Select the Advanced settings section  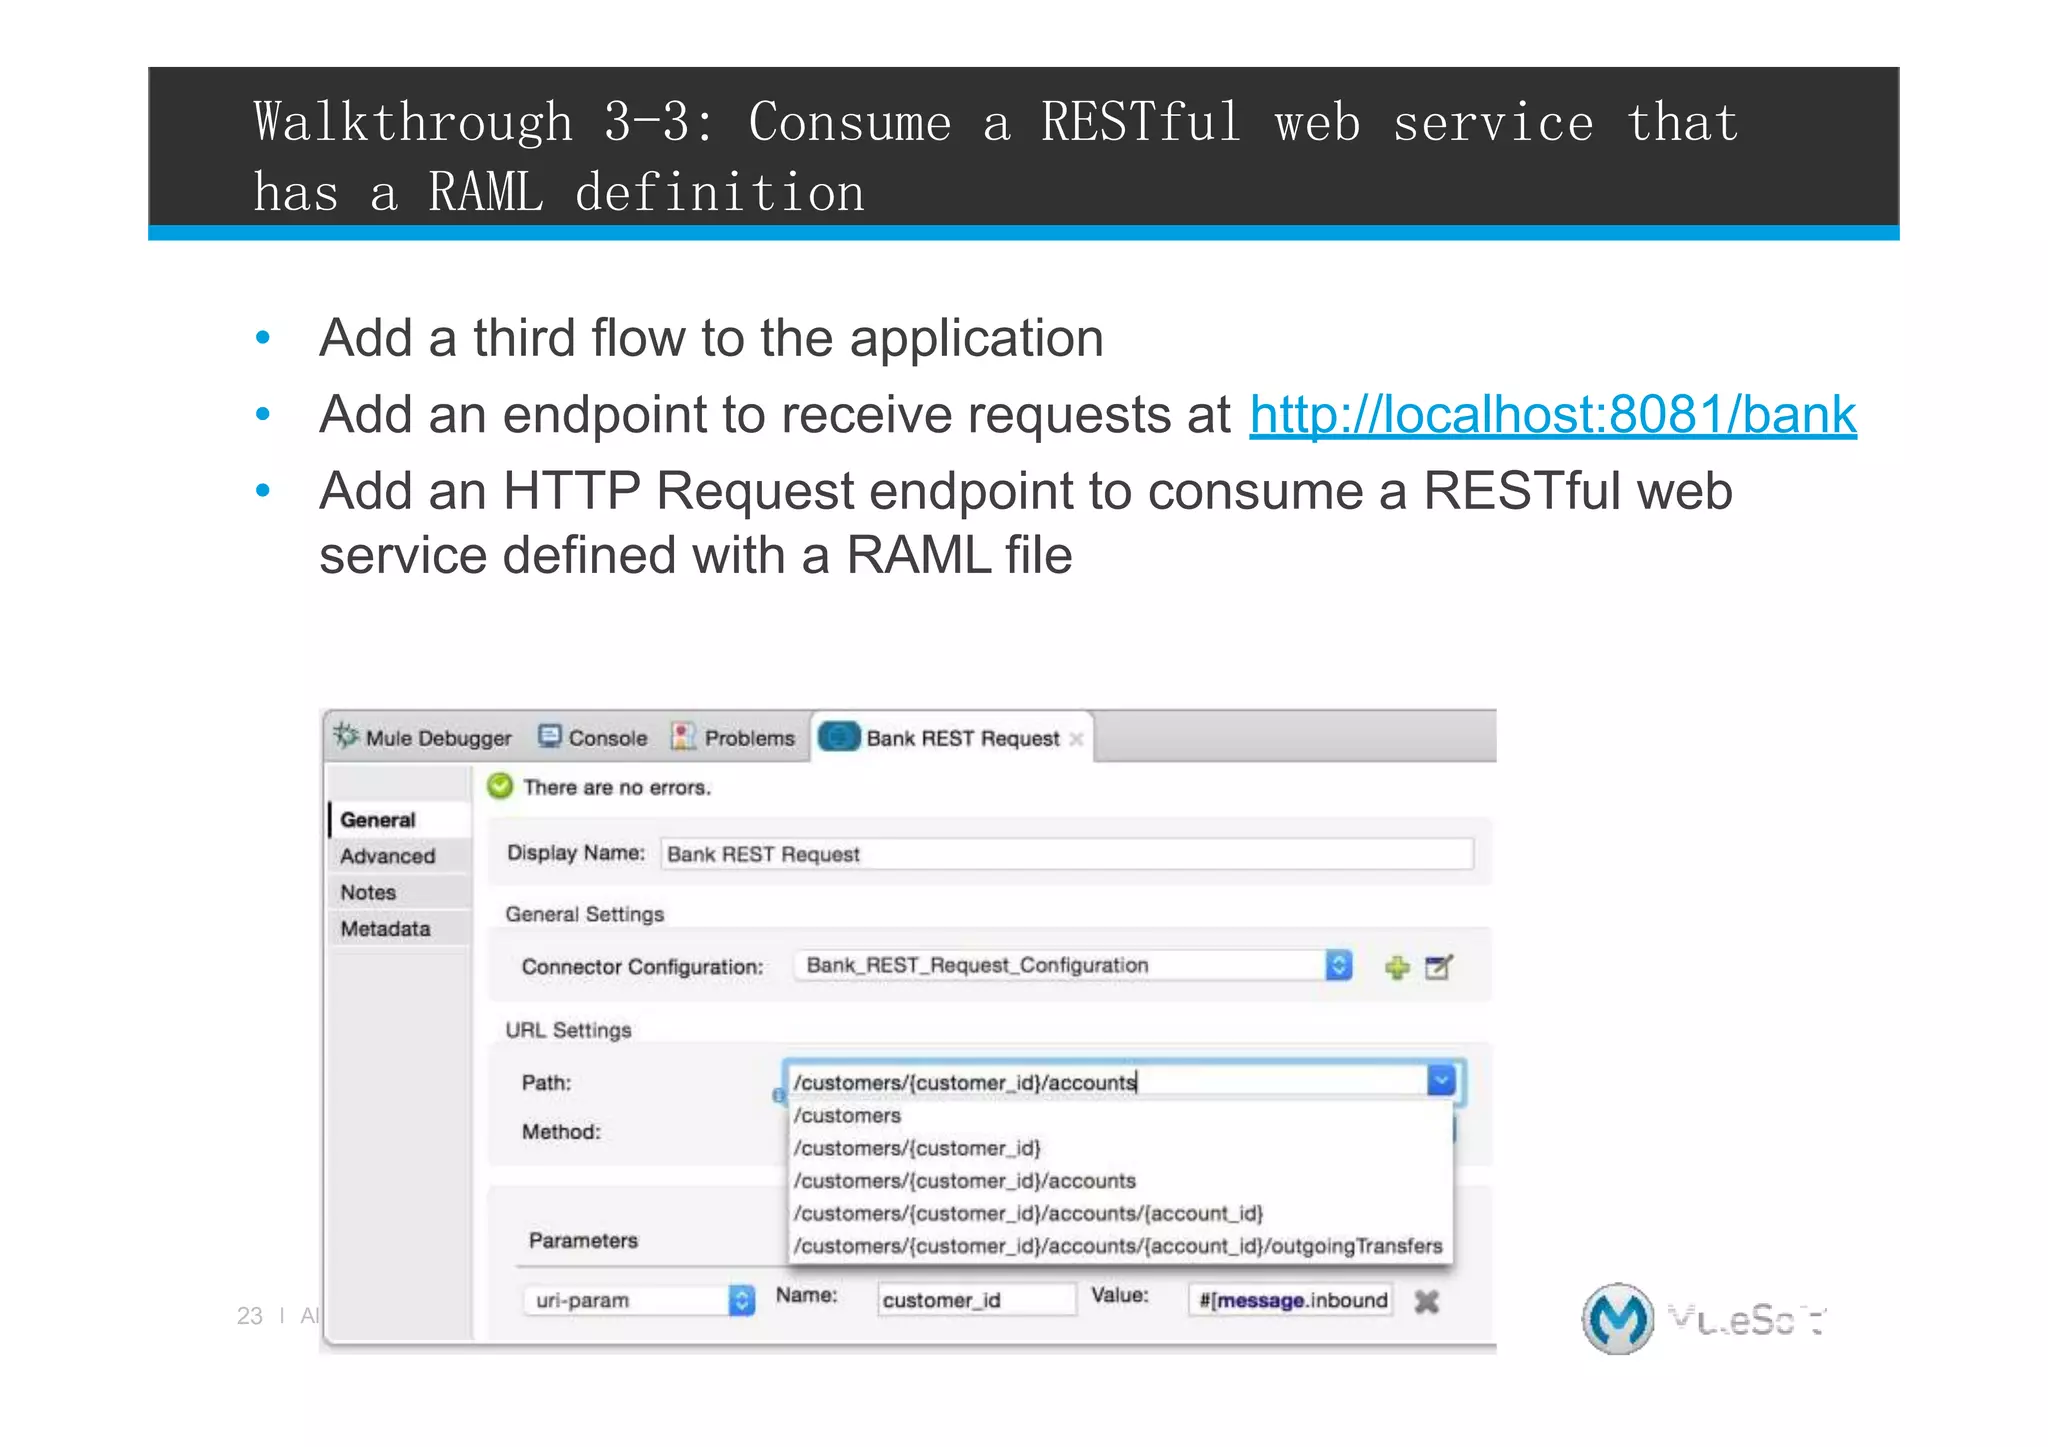(399, 856)
